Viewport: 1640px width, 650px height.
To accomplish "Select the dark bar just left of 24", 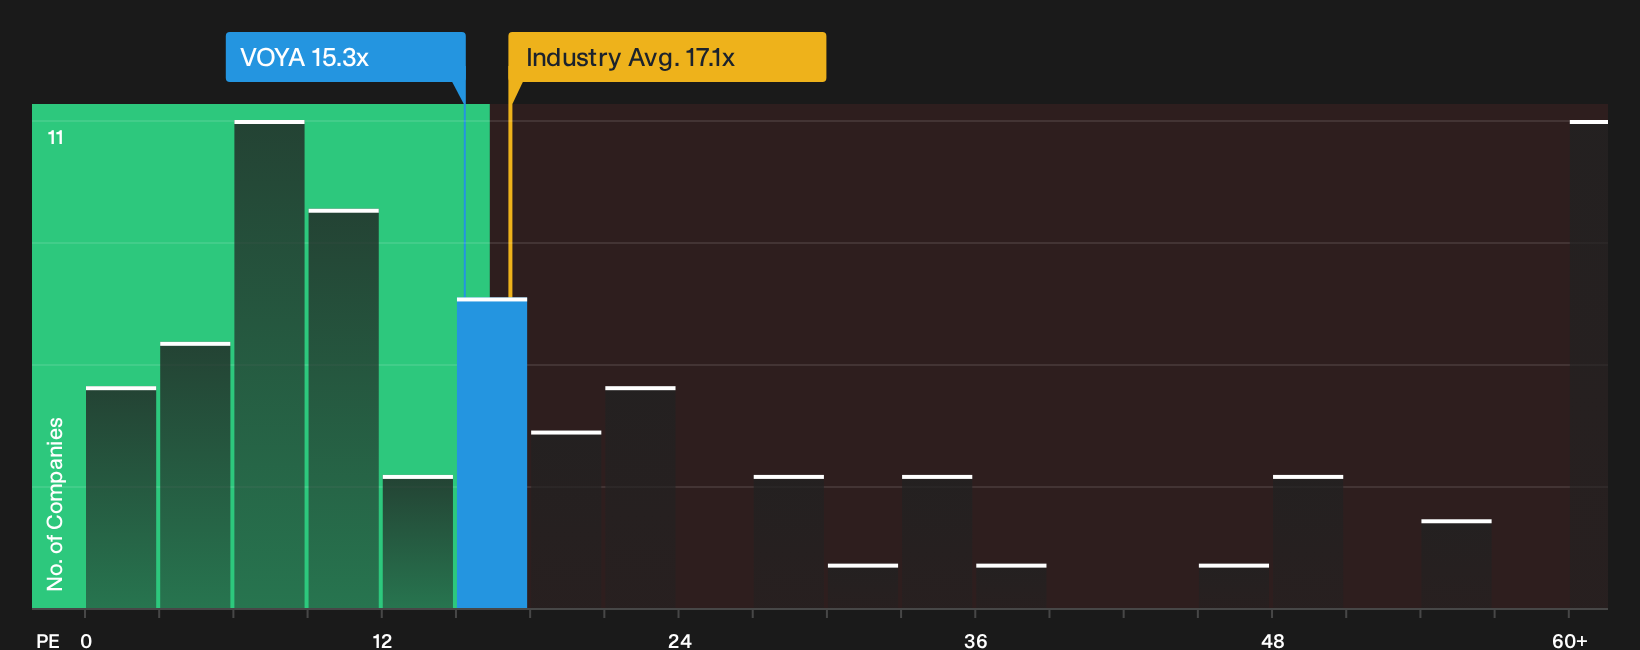I will click(x=640, y=497).
